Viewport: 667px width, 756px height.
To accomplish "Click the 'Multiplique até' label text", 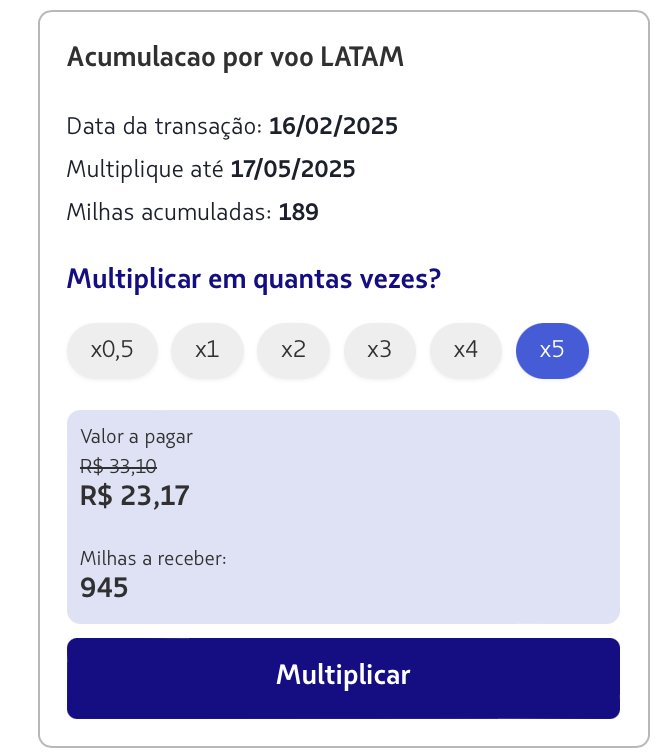I will click(145, 170).
